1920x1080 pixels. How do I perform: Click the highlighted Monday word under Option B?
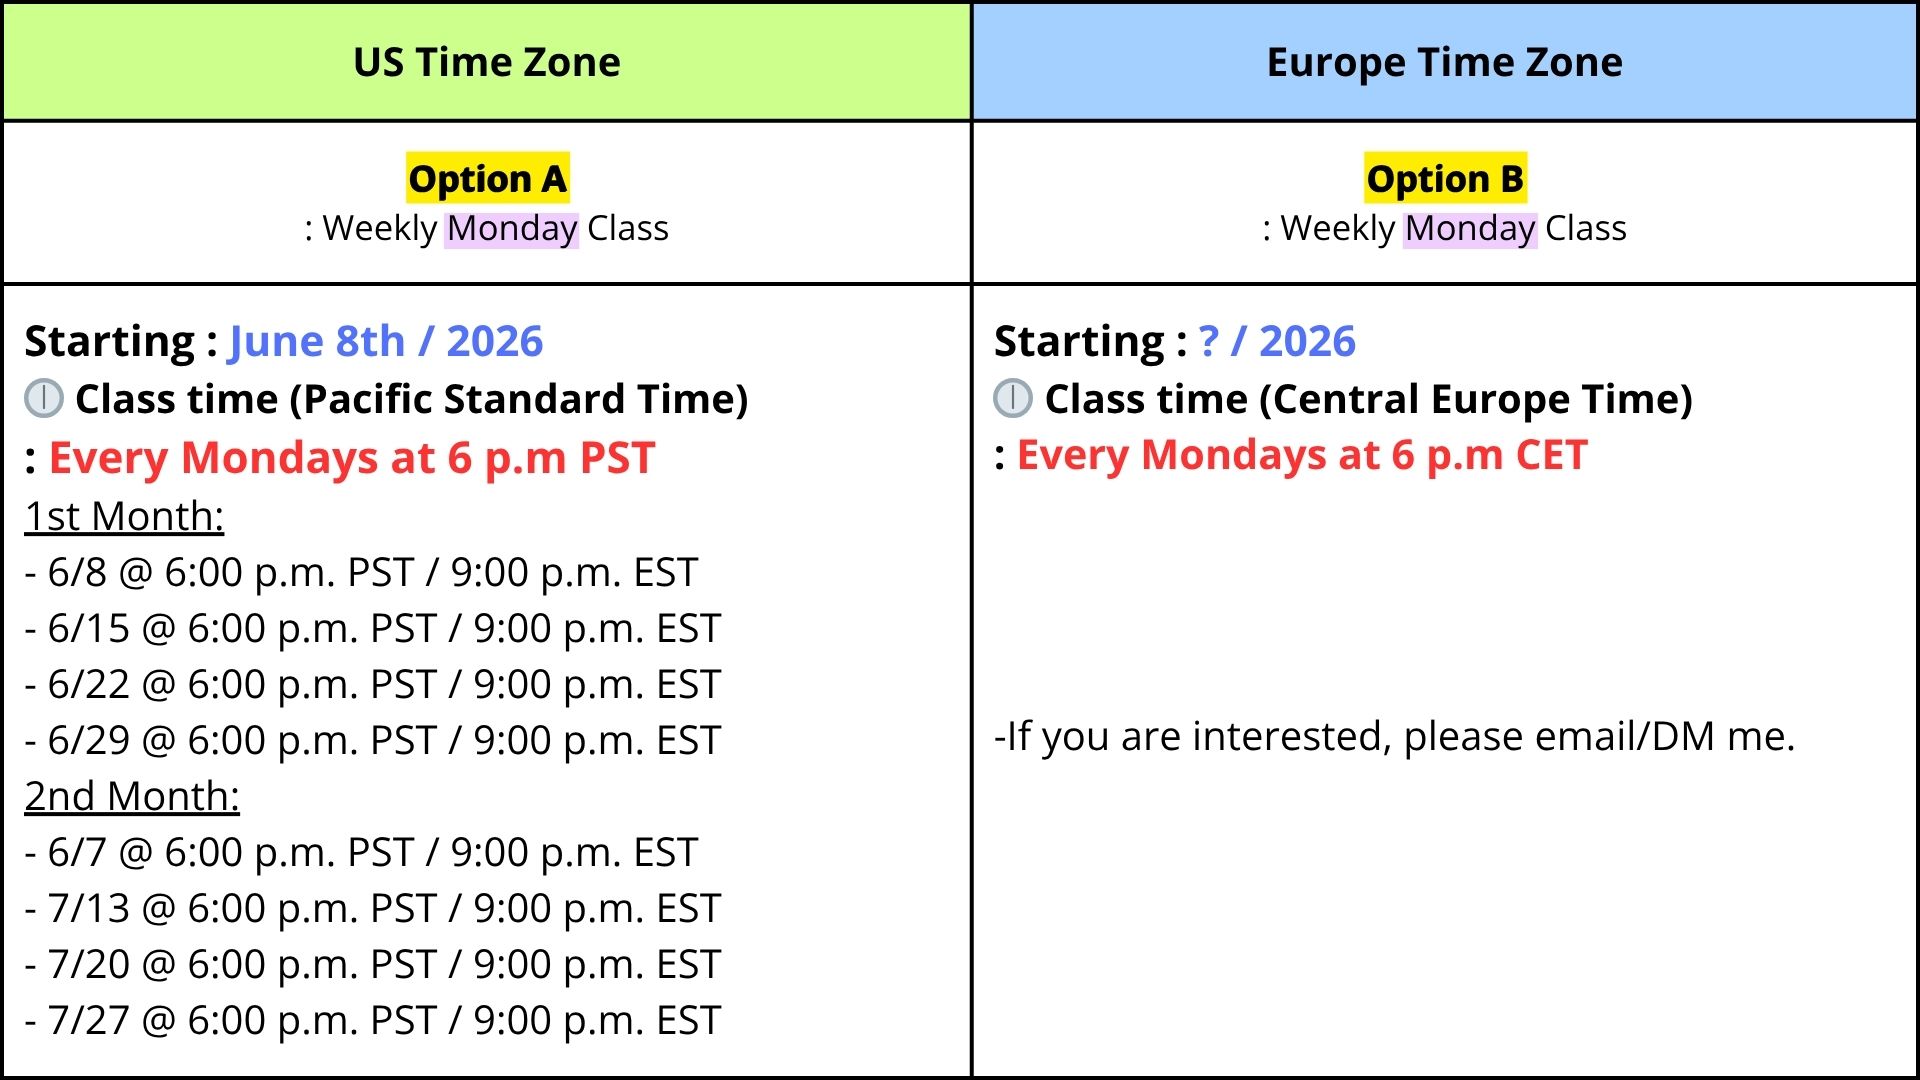tap(1470, 229)
